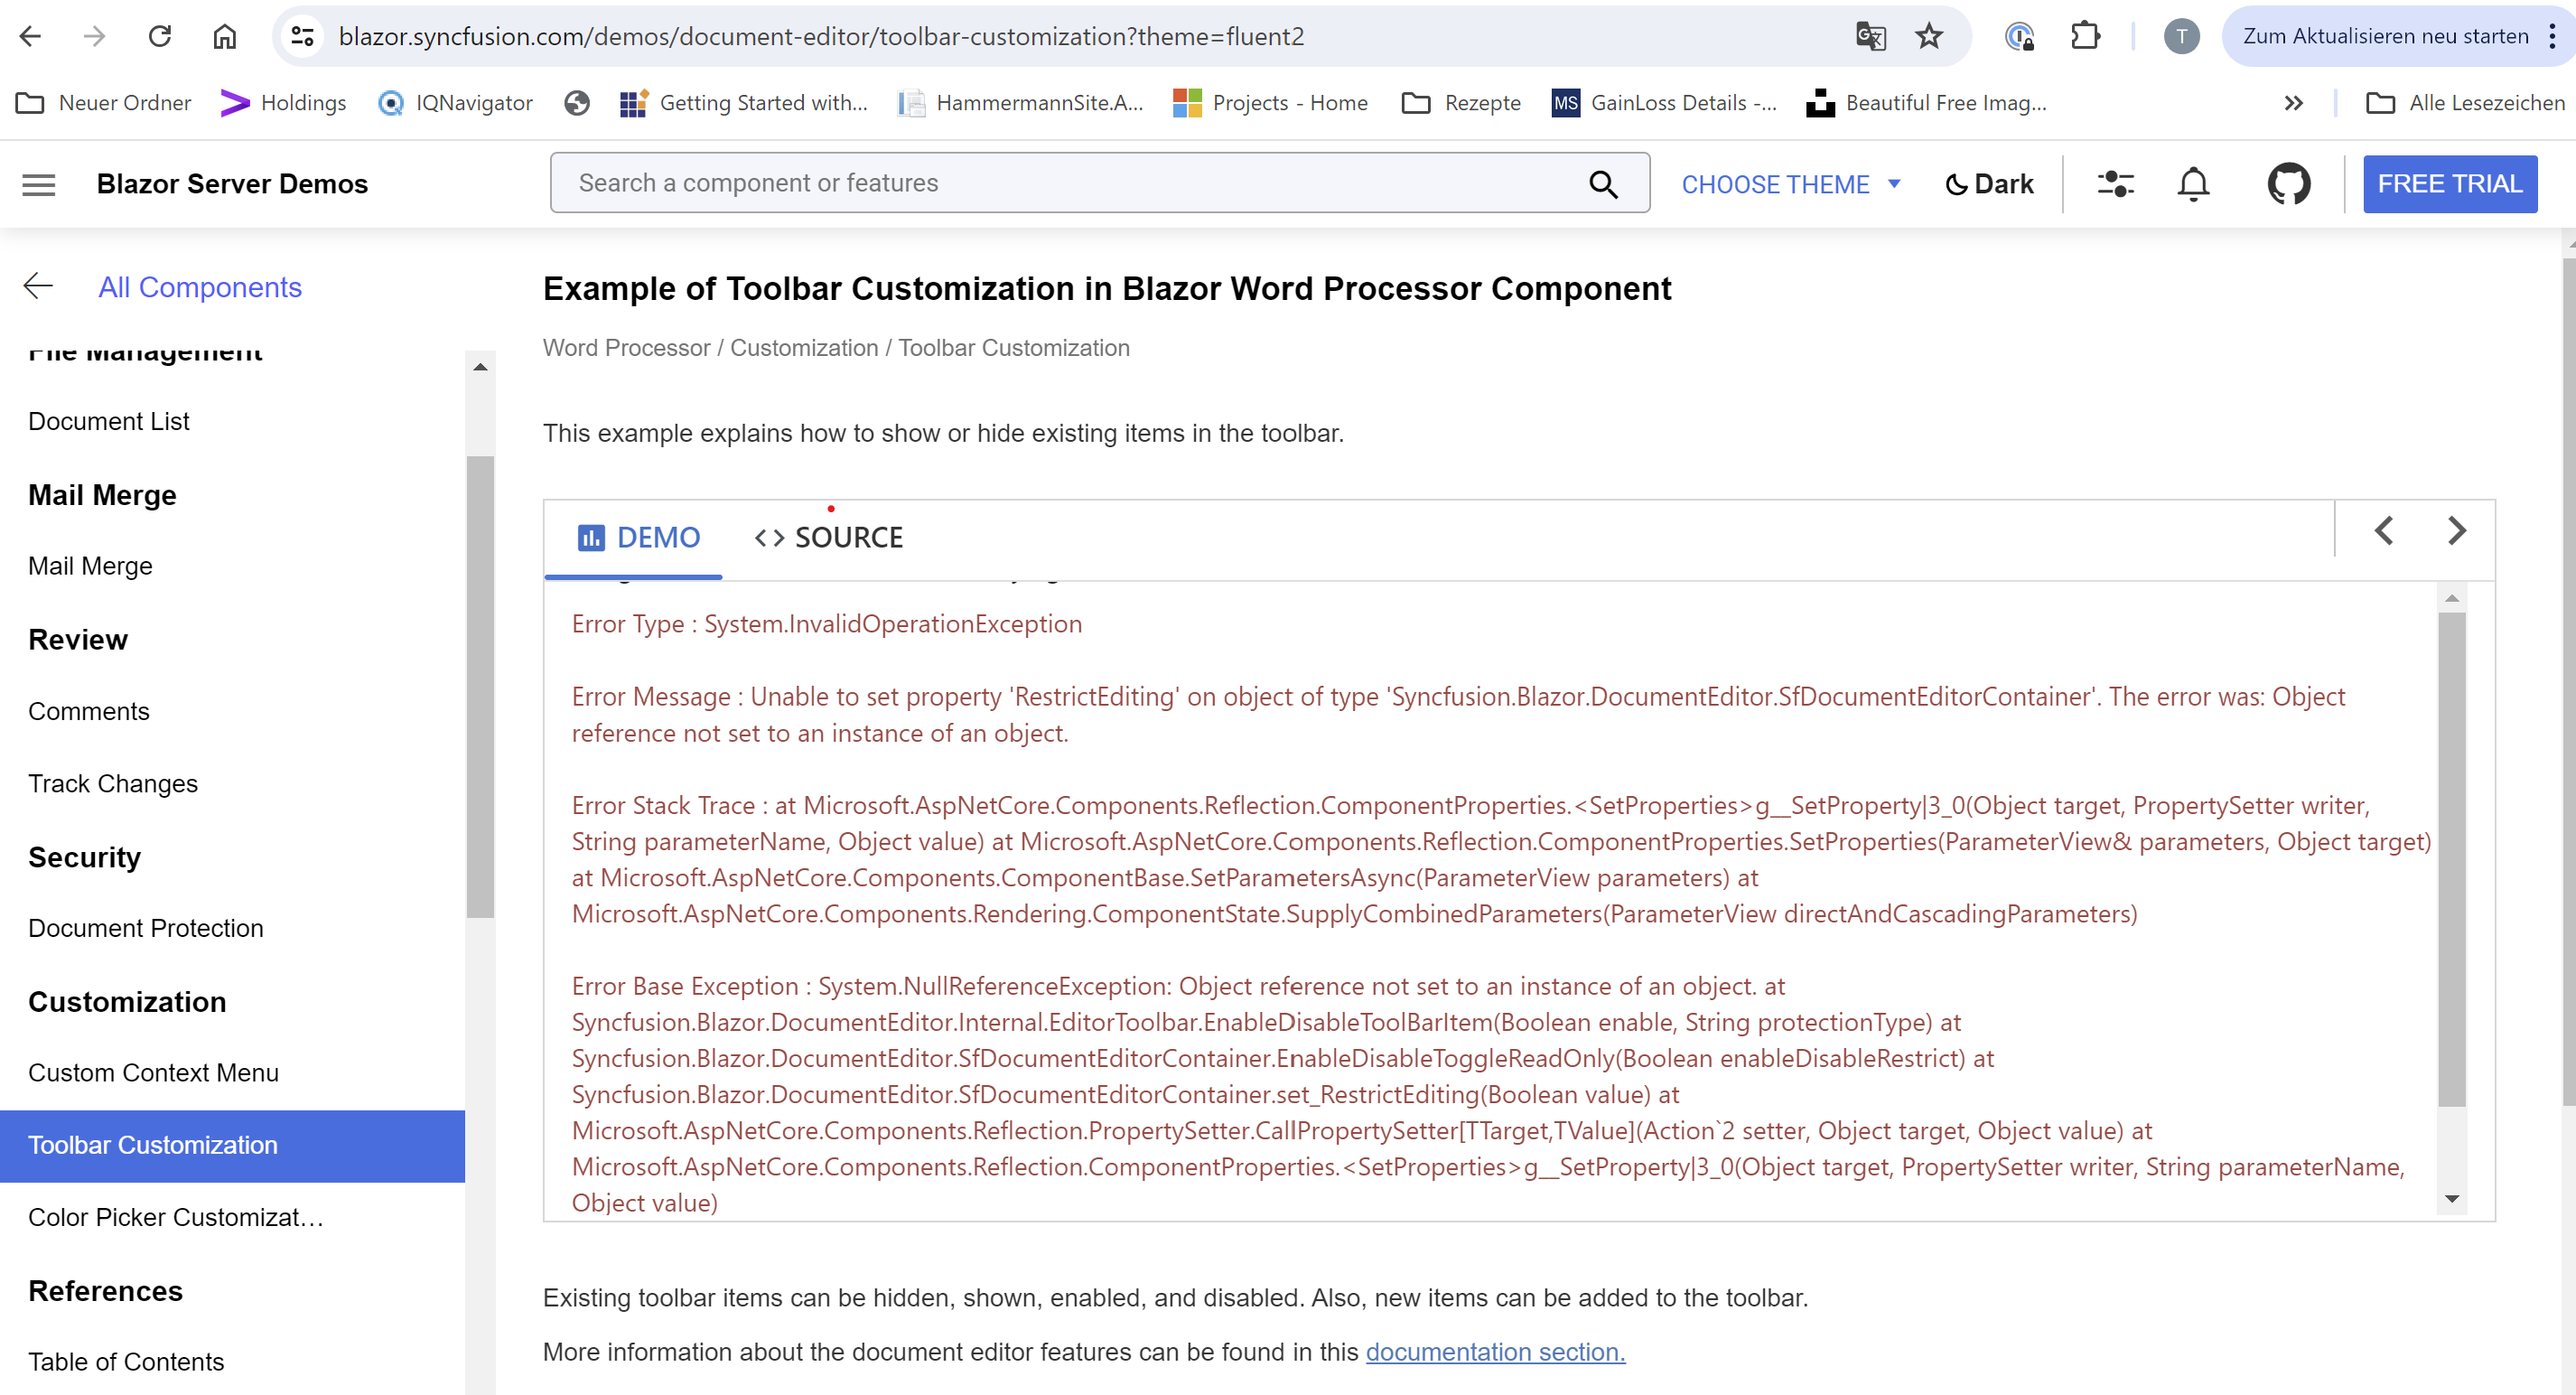Show more bookmarks with double chevron
This screenshot has height=1395, width=2576.
(2293, 103)
